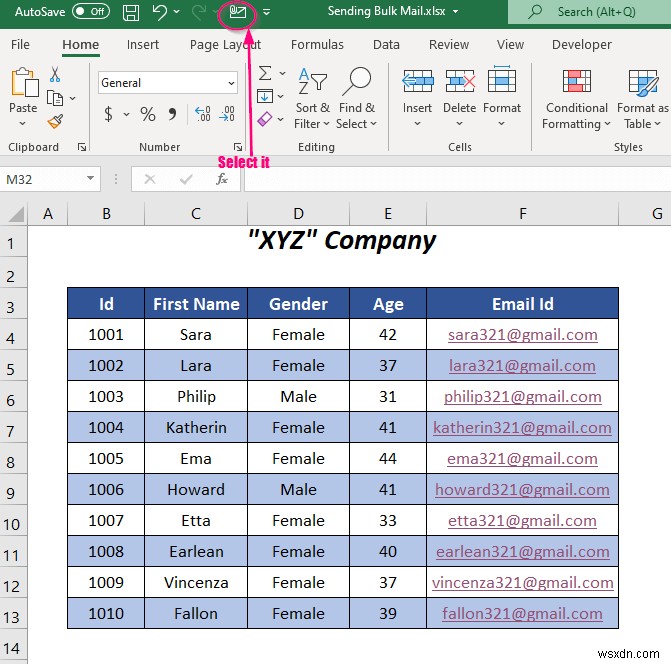This screenshot has width=671, height=664.
Task: Click the Select All corner triangle
Action: pos(16,214)
